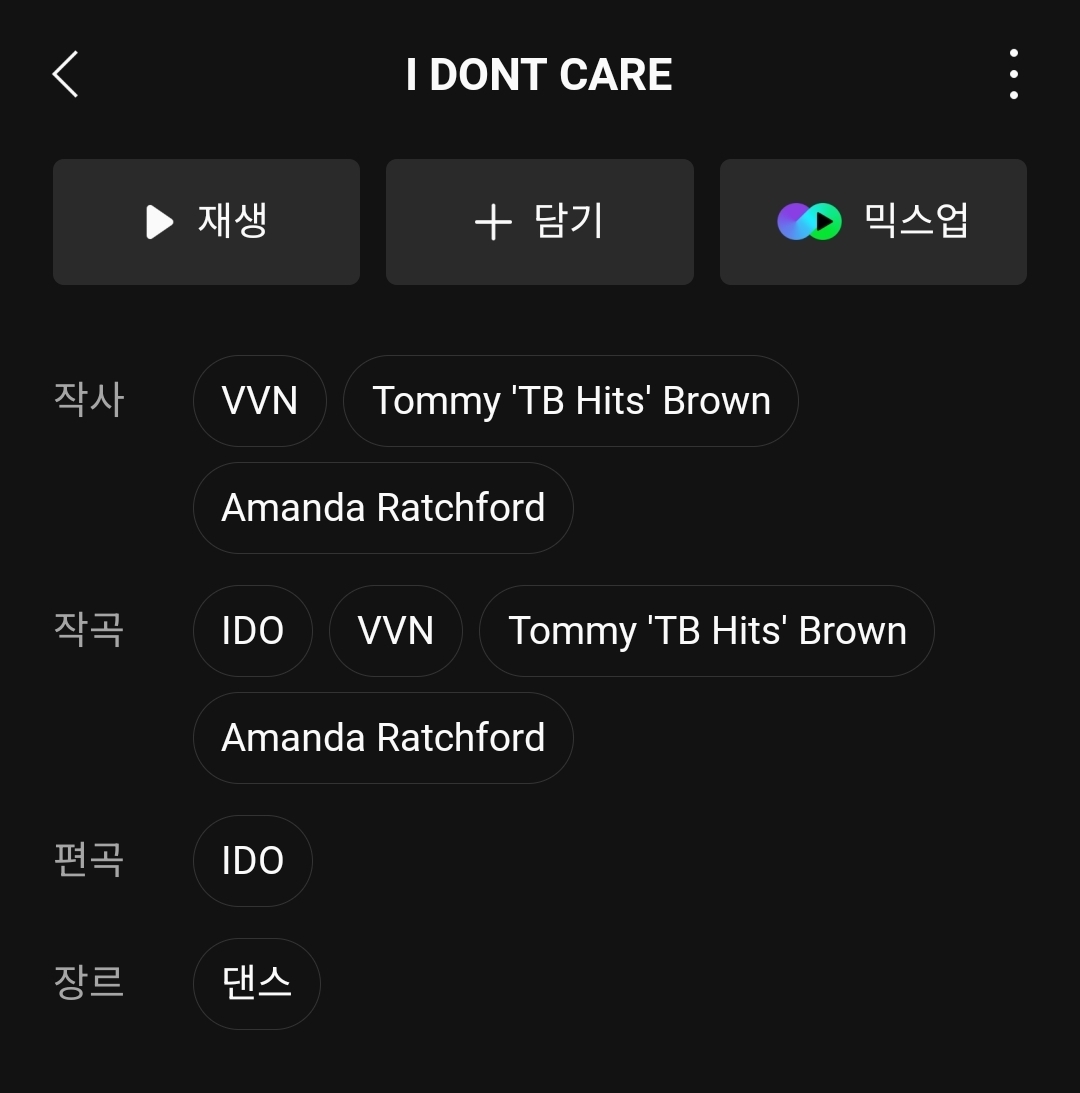The image size is (1080, 1093).
Task: Click the 작곡 section label
Action: (89, 630)
